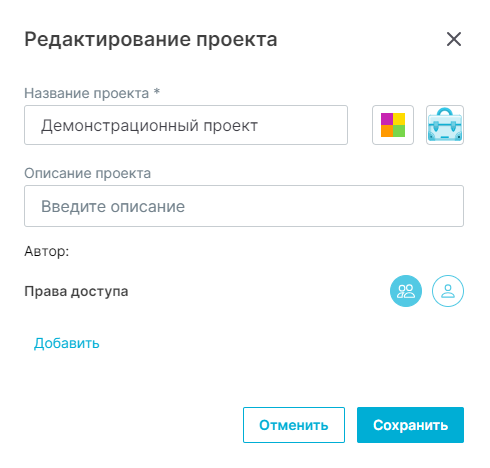
Task: Click the Описание проекта label
Action: pyautogui.click(x=88, y=173)
